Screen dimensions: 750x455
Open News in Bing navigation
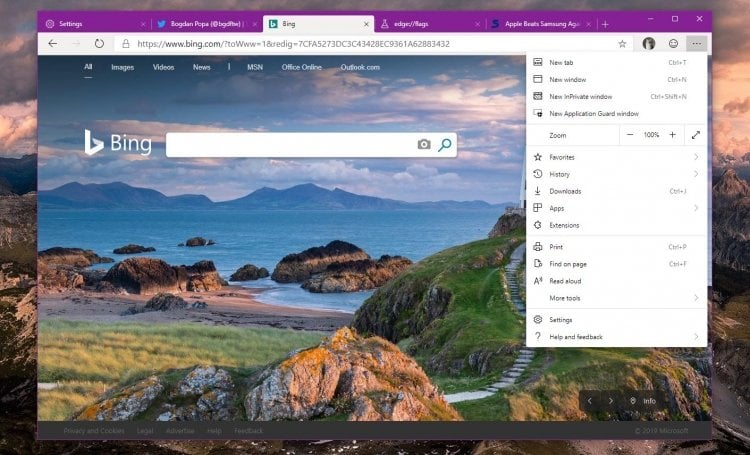(x=201, y=67)
